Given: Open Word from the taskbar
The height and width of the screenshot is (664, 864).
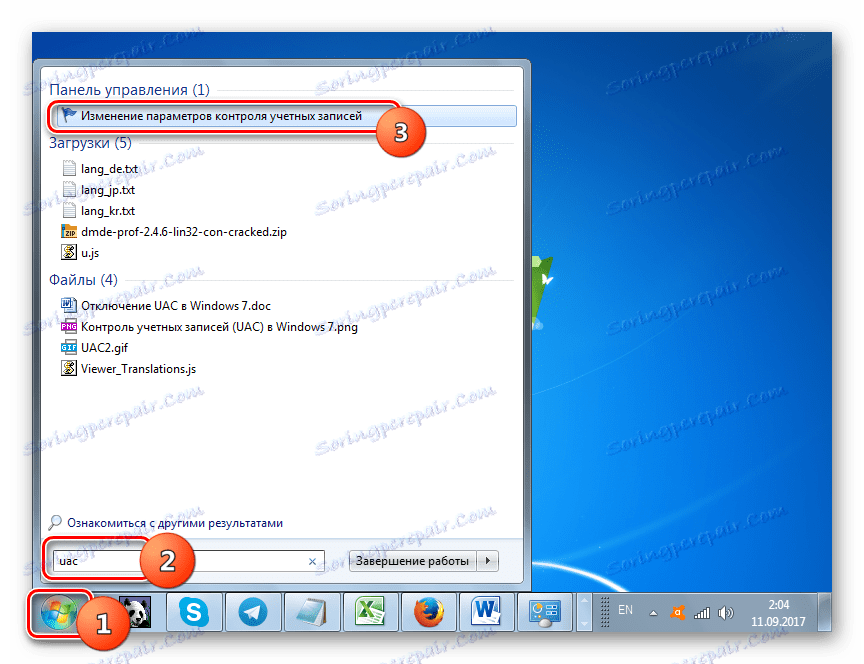Looking at the screenshot, I should coord(487,612).
